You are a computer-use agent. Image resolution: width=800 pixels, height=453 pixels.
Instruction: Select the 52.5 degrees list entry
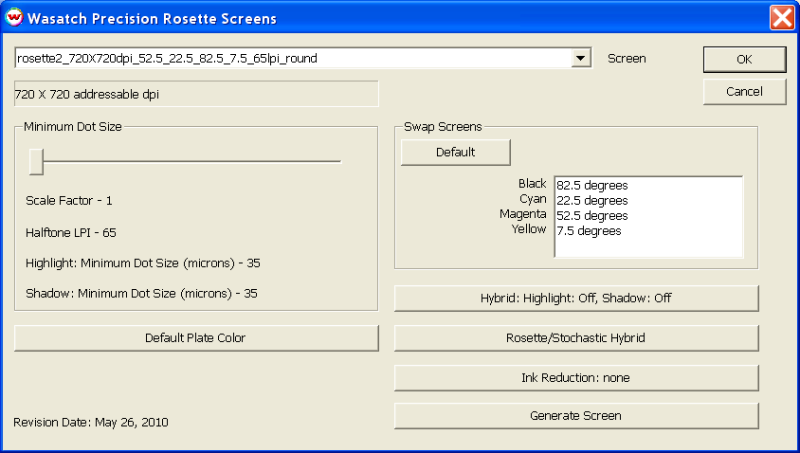[x=592, y=216]
